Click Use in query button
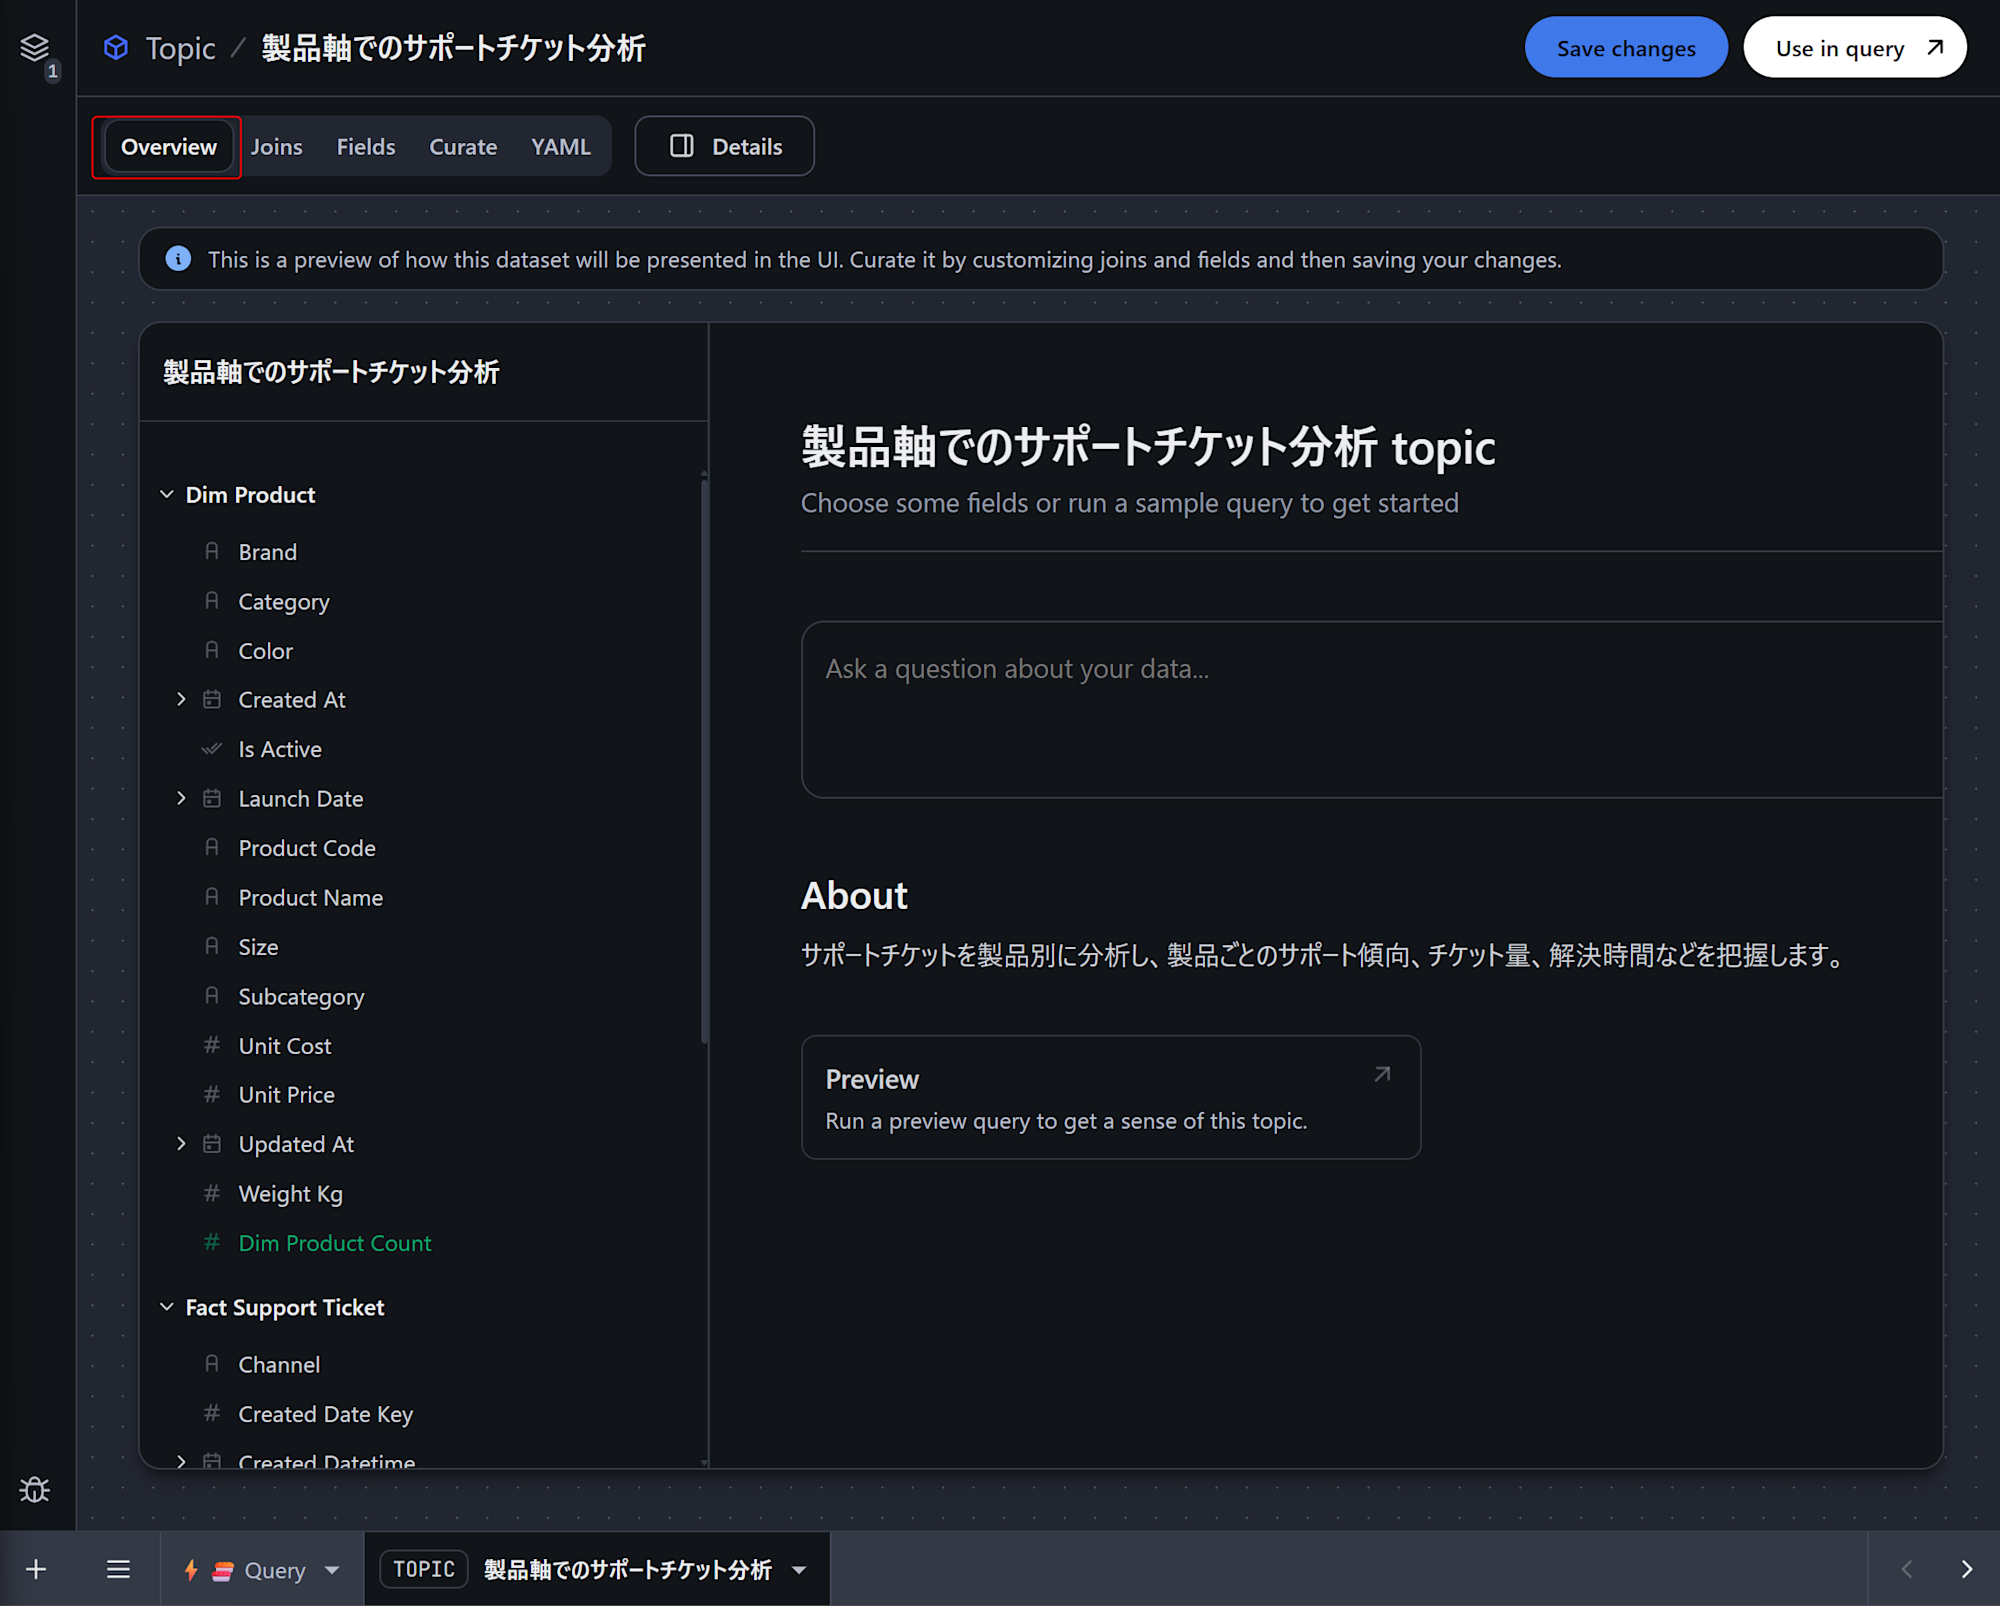2000x1606 pixels. point(1854,48)
